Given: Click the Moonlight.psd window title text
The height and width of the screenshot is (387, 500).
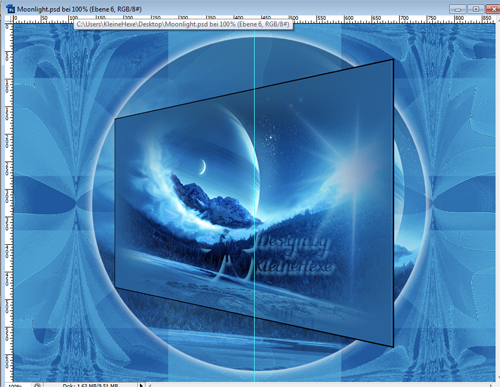Looking at the screenshot, I should click(x=79, y=9).
